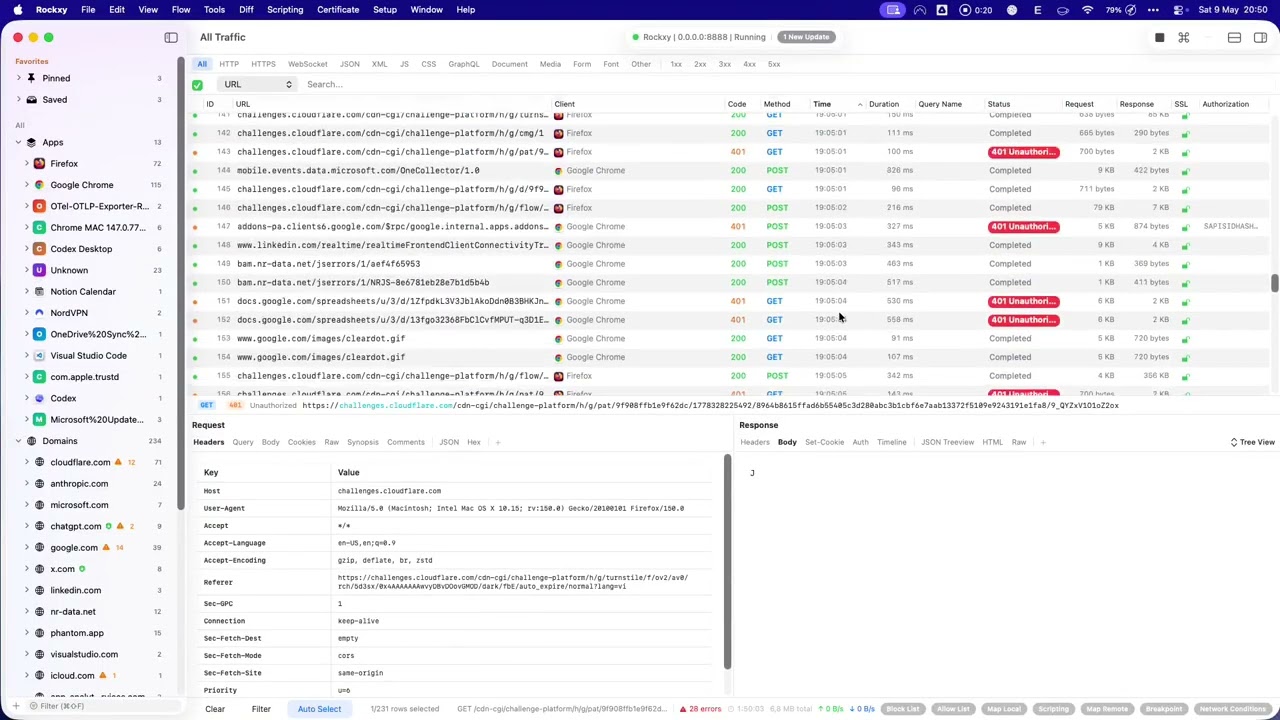
Task: Click the traffic list vertical scrollbar
Action: [x=1274, y=283]
